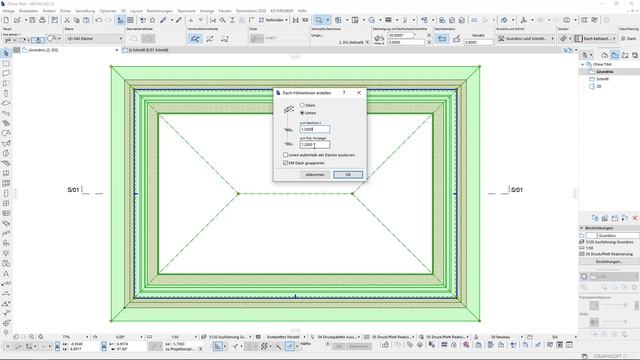Click the Copy icon in the toolbar
Viewport: 640px width, 360px height.
click(x=76, y=20)
